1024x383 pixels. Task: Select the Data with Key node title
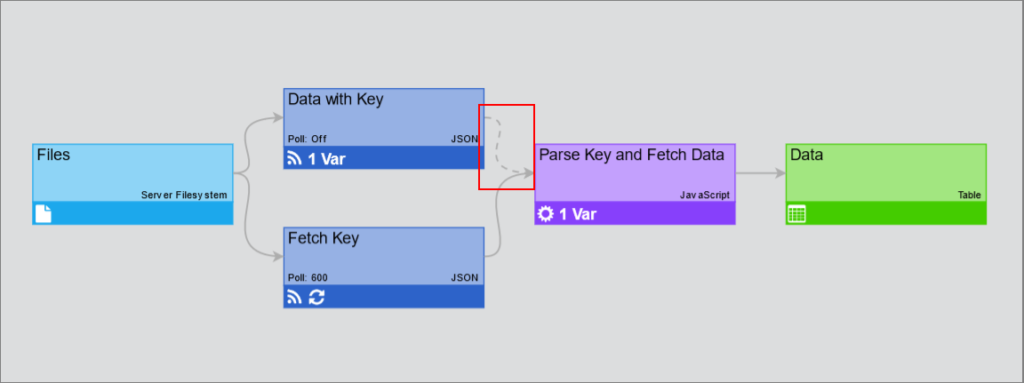click(x=336, y=99)
